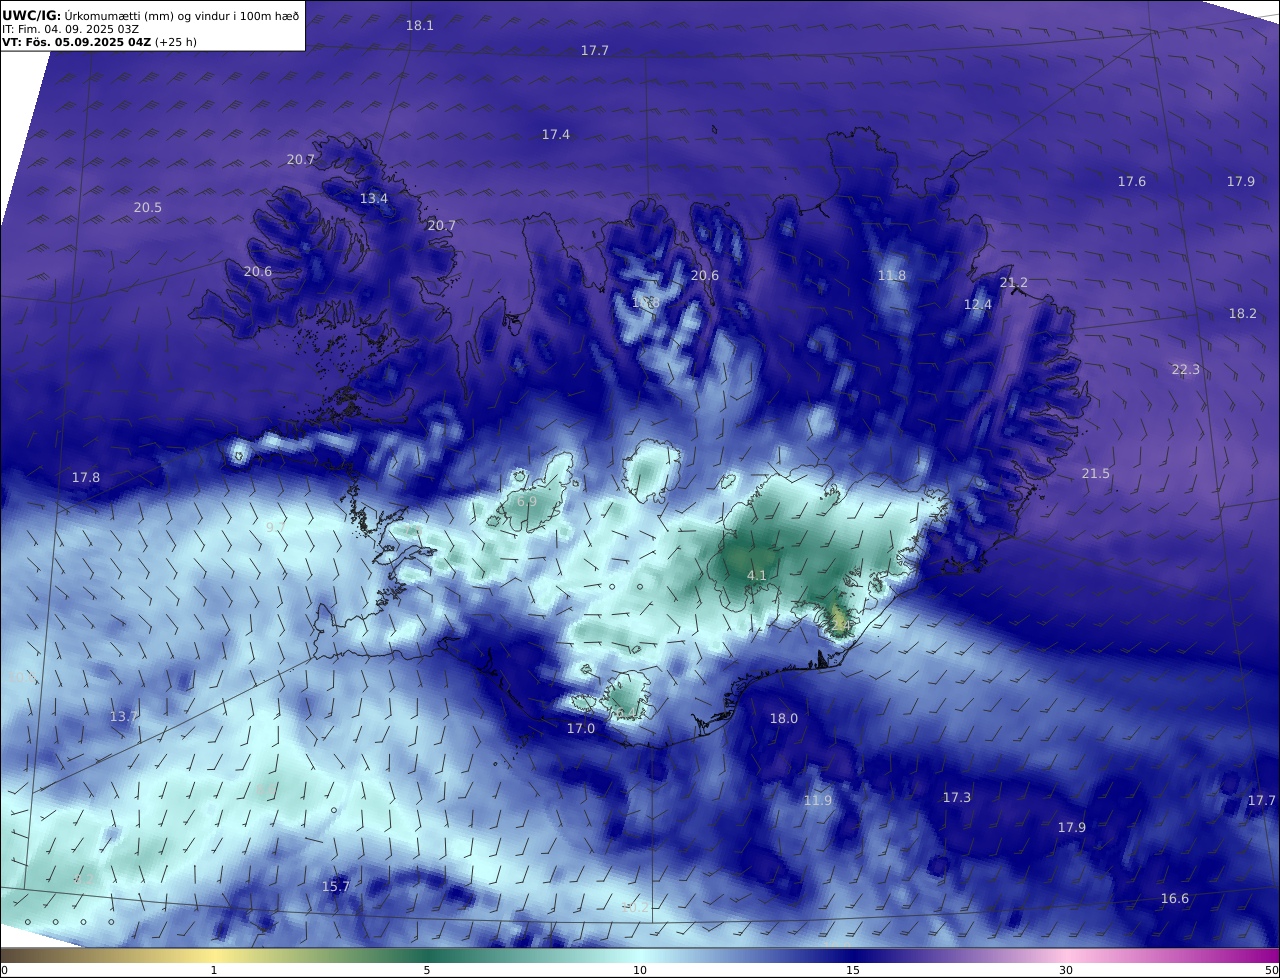Click the 17.6 value label
The width and height of the screenshot is (1280, 978).
[x=1132, y=181]
